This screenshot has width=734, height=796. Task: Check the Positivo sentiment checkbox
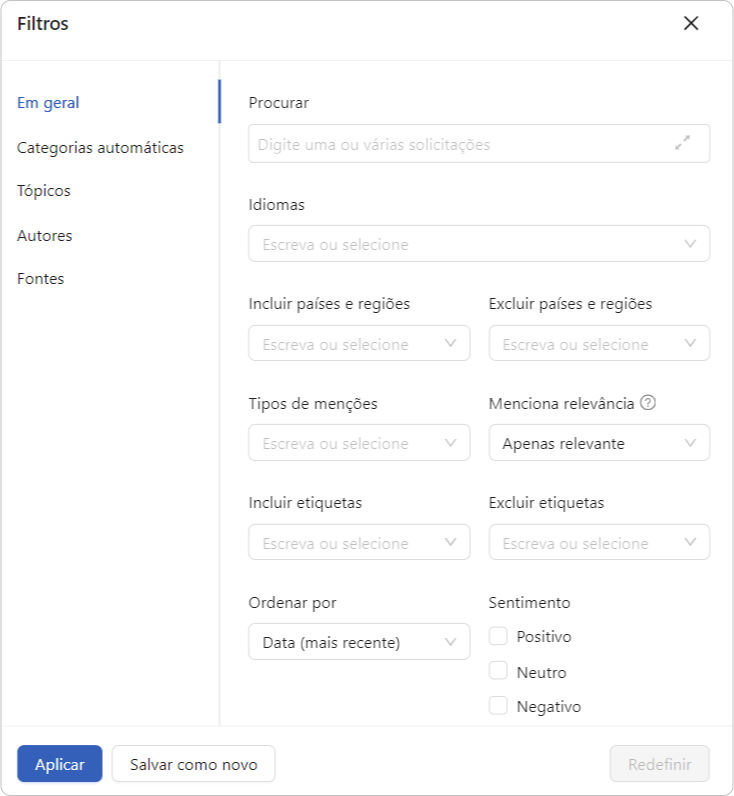[498, 636]
